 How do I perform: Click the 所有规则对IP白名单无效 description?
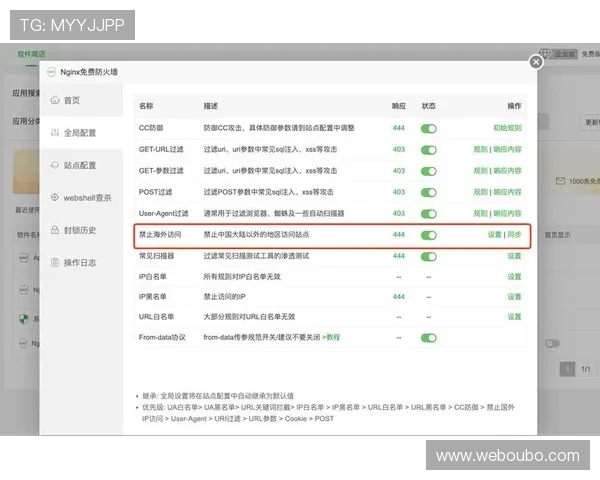pyautogui.click(x=242, y=276)
